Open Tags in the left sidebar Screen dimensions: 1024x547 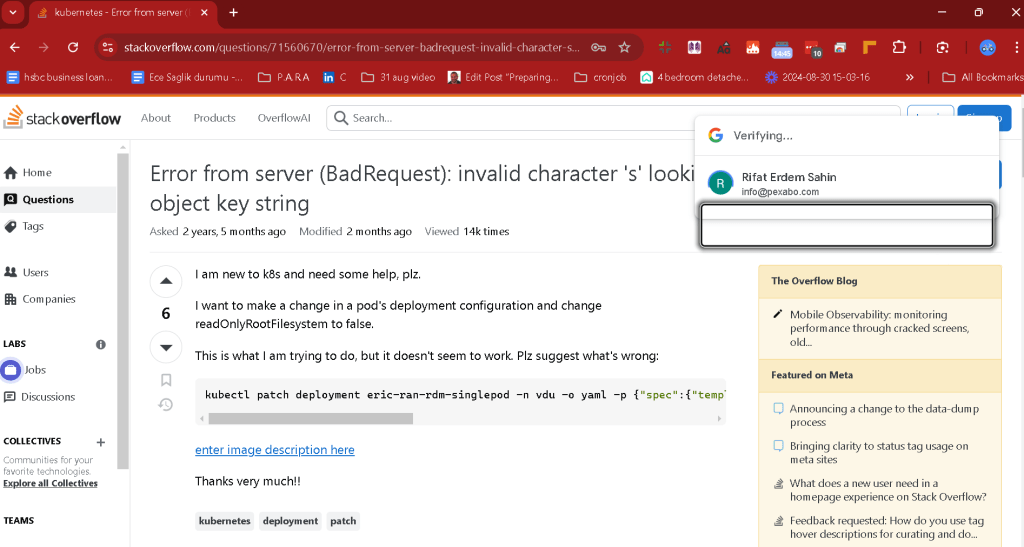[x=24, y=227]
